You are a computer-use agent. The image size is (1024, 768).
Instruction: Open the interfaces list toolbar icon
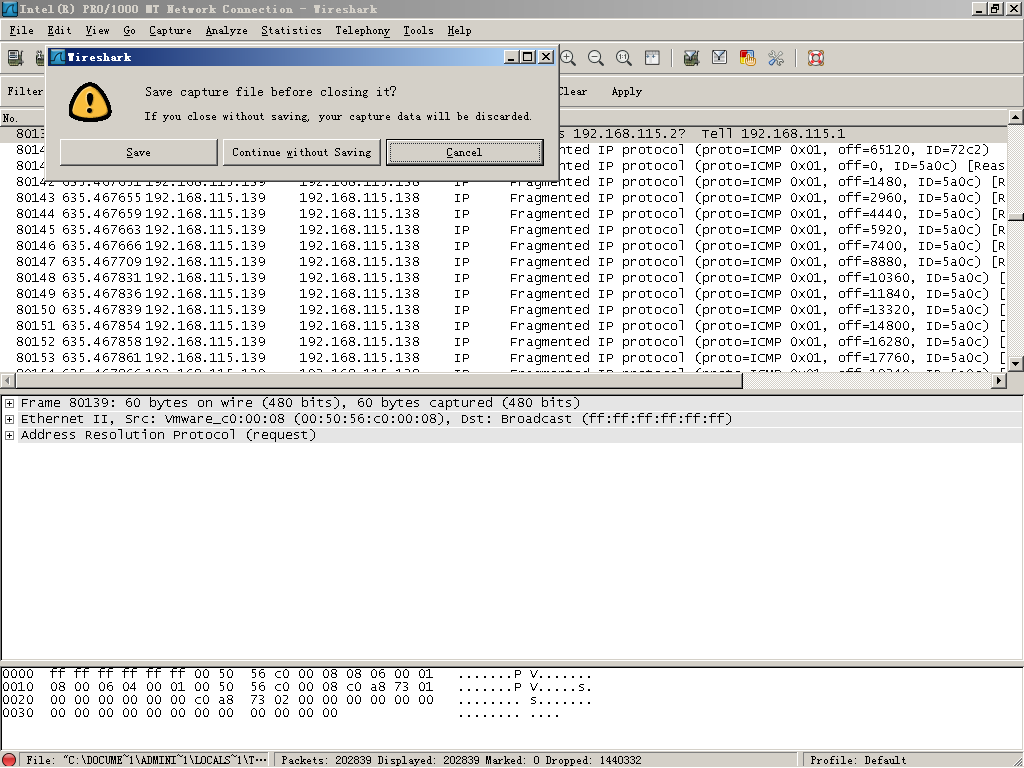(16, 58)
